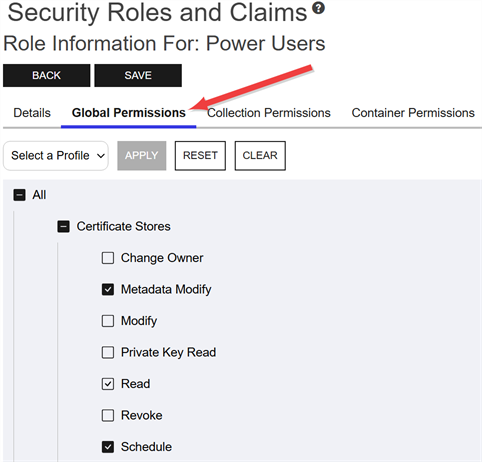The height and width of the screenshot is (462, 482).
Task: Collapse the Certificate Stores node
Action: tap(63, 227)
